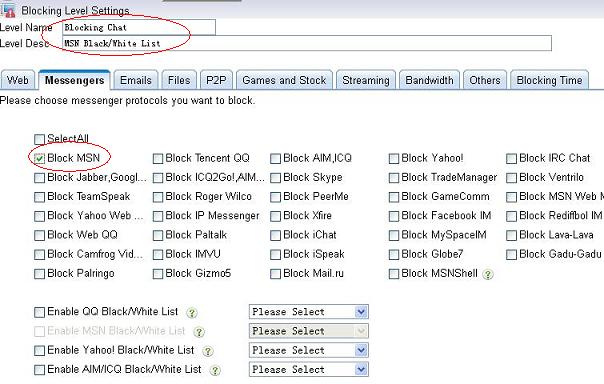Tick Block TradeManager checkbox
Viewport: 604px width, 384px height.
(393, 178)
